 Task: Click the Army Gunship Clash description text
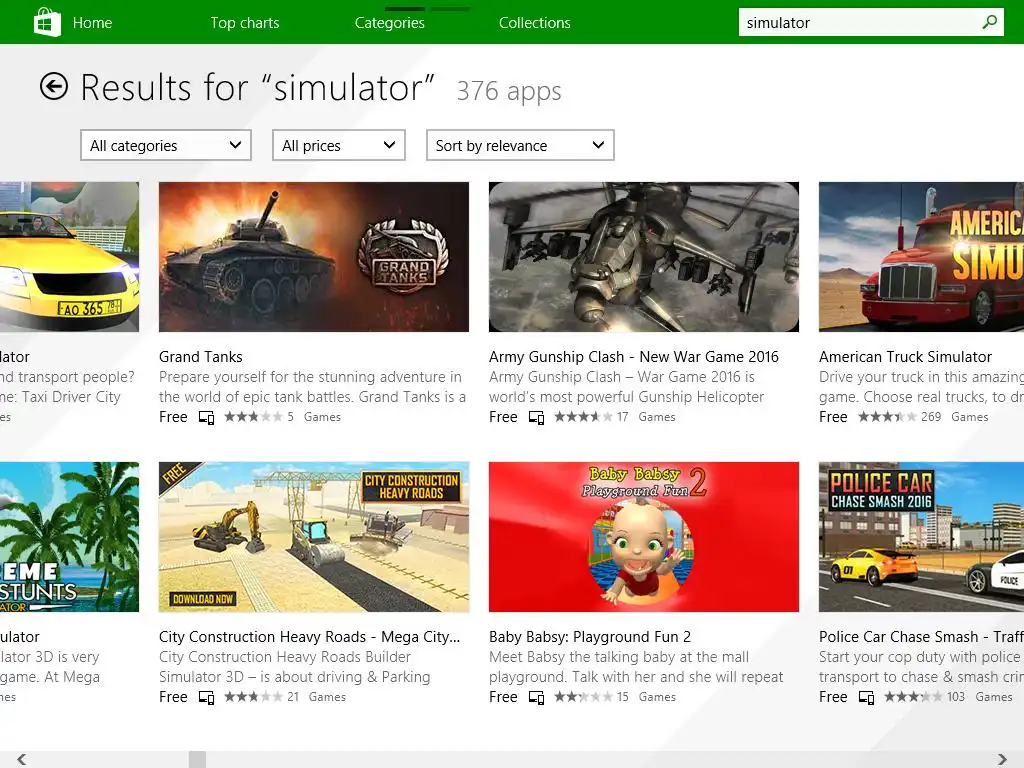(626, 387)
